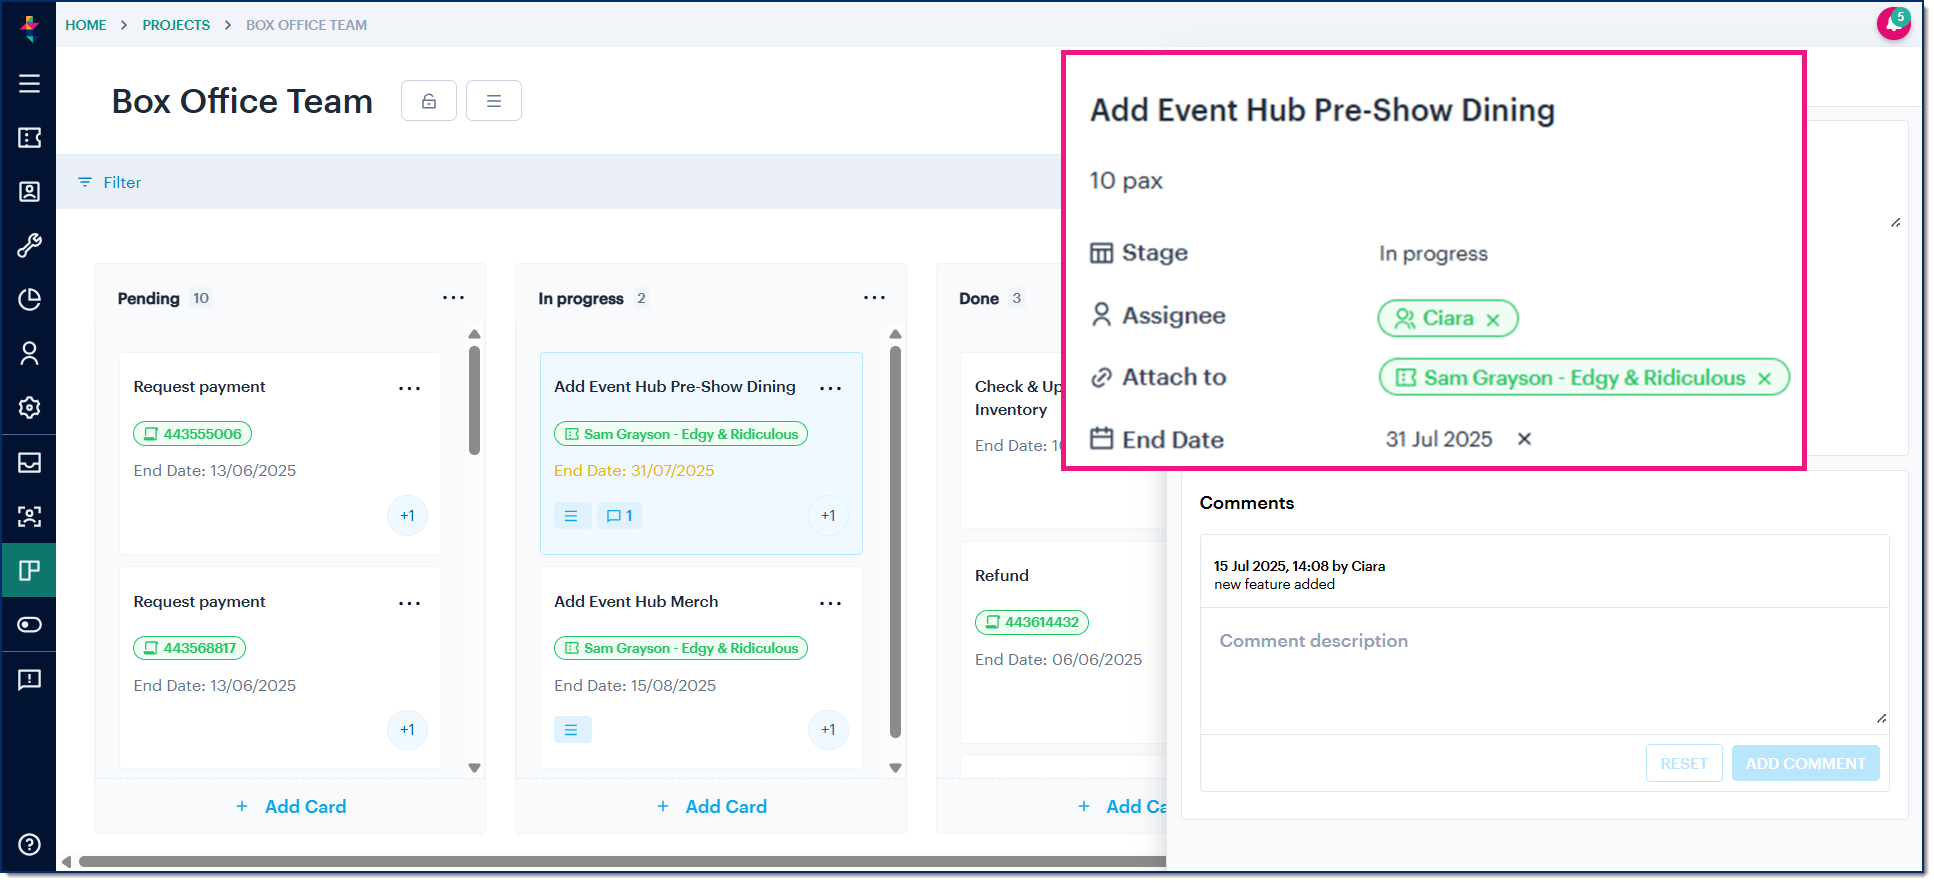Viewport: 1934px width, 883px height.
Task: Open the face scan icon in the sidebar
Action: [29, 517]
